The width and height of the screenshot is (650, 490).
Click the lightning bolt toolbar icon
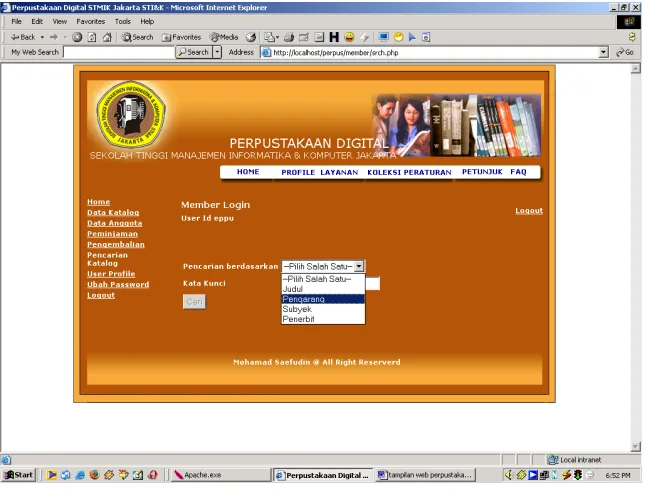[365, 37]
